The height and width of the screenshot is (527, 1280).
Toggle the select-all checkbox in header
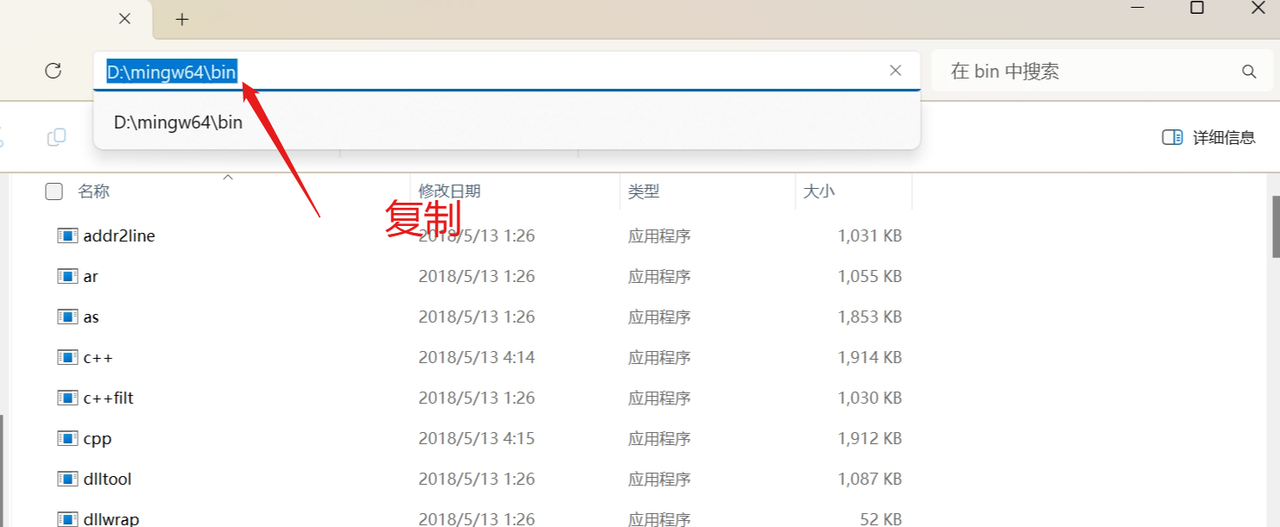pos(54,192)
